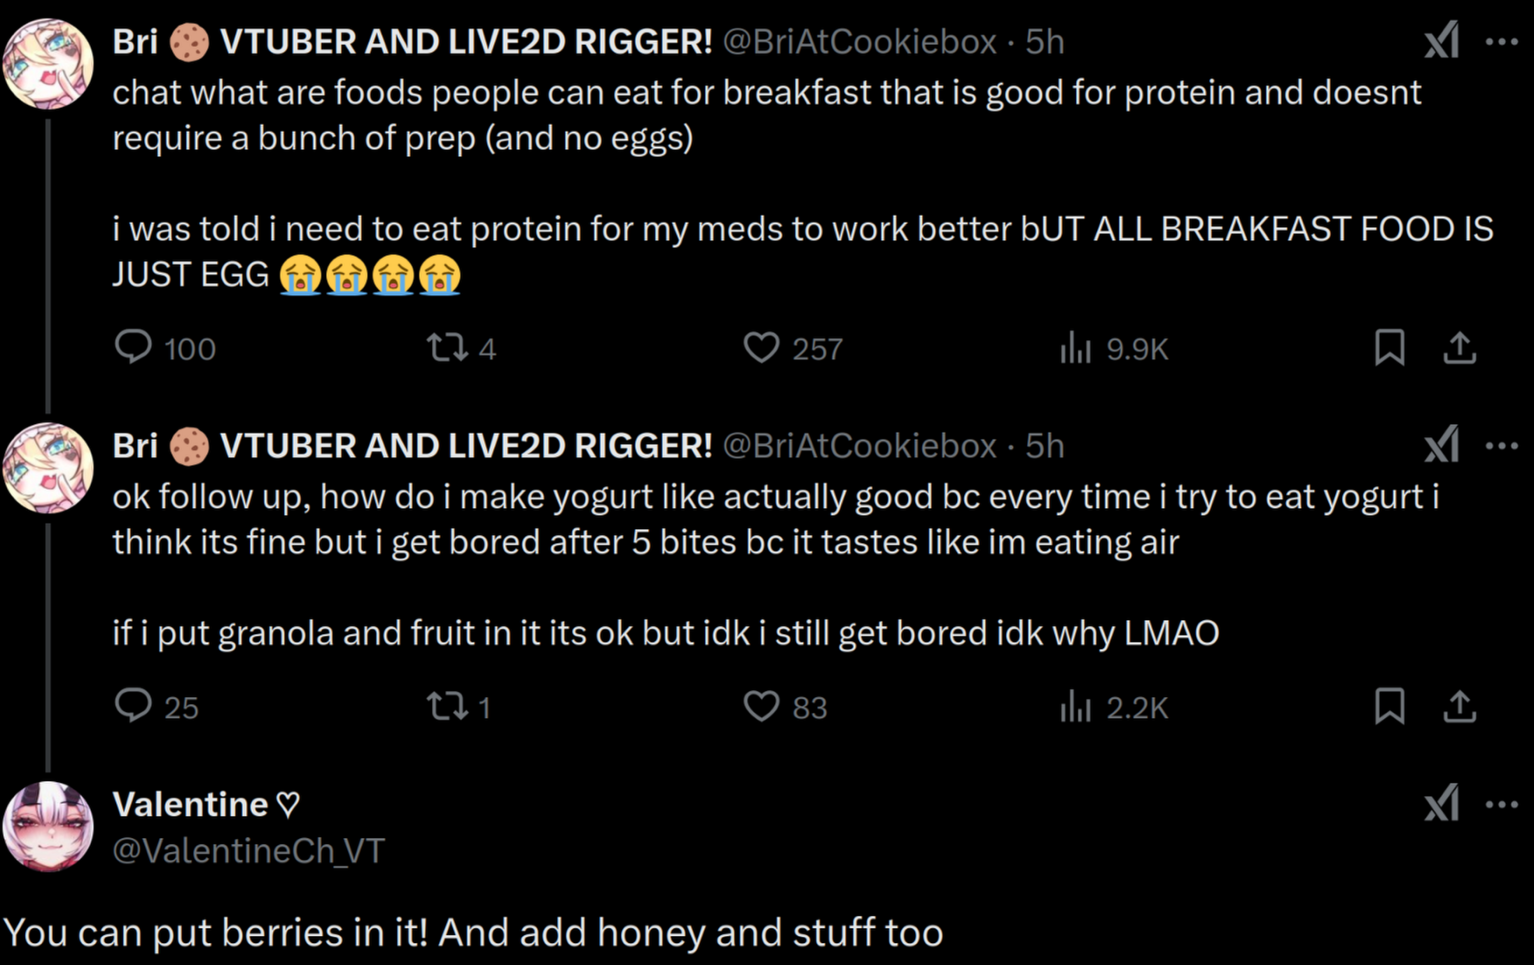Open Grok icon on Valentine's reply
1534x965 pixels.
(1441, 804)
